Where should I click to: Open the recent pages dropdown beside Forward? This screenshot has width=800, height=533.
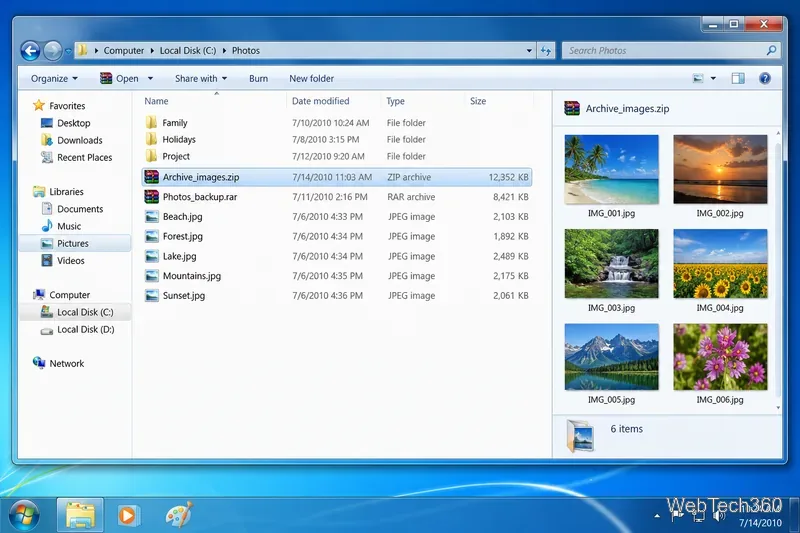click(x=68, y=51)
